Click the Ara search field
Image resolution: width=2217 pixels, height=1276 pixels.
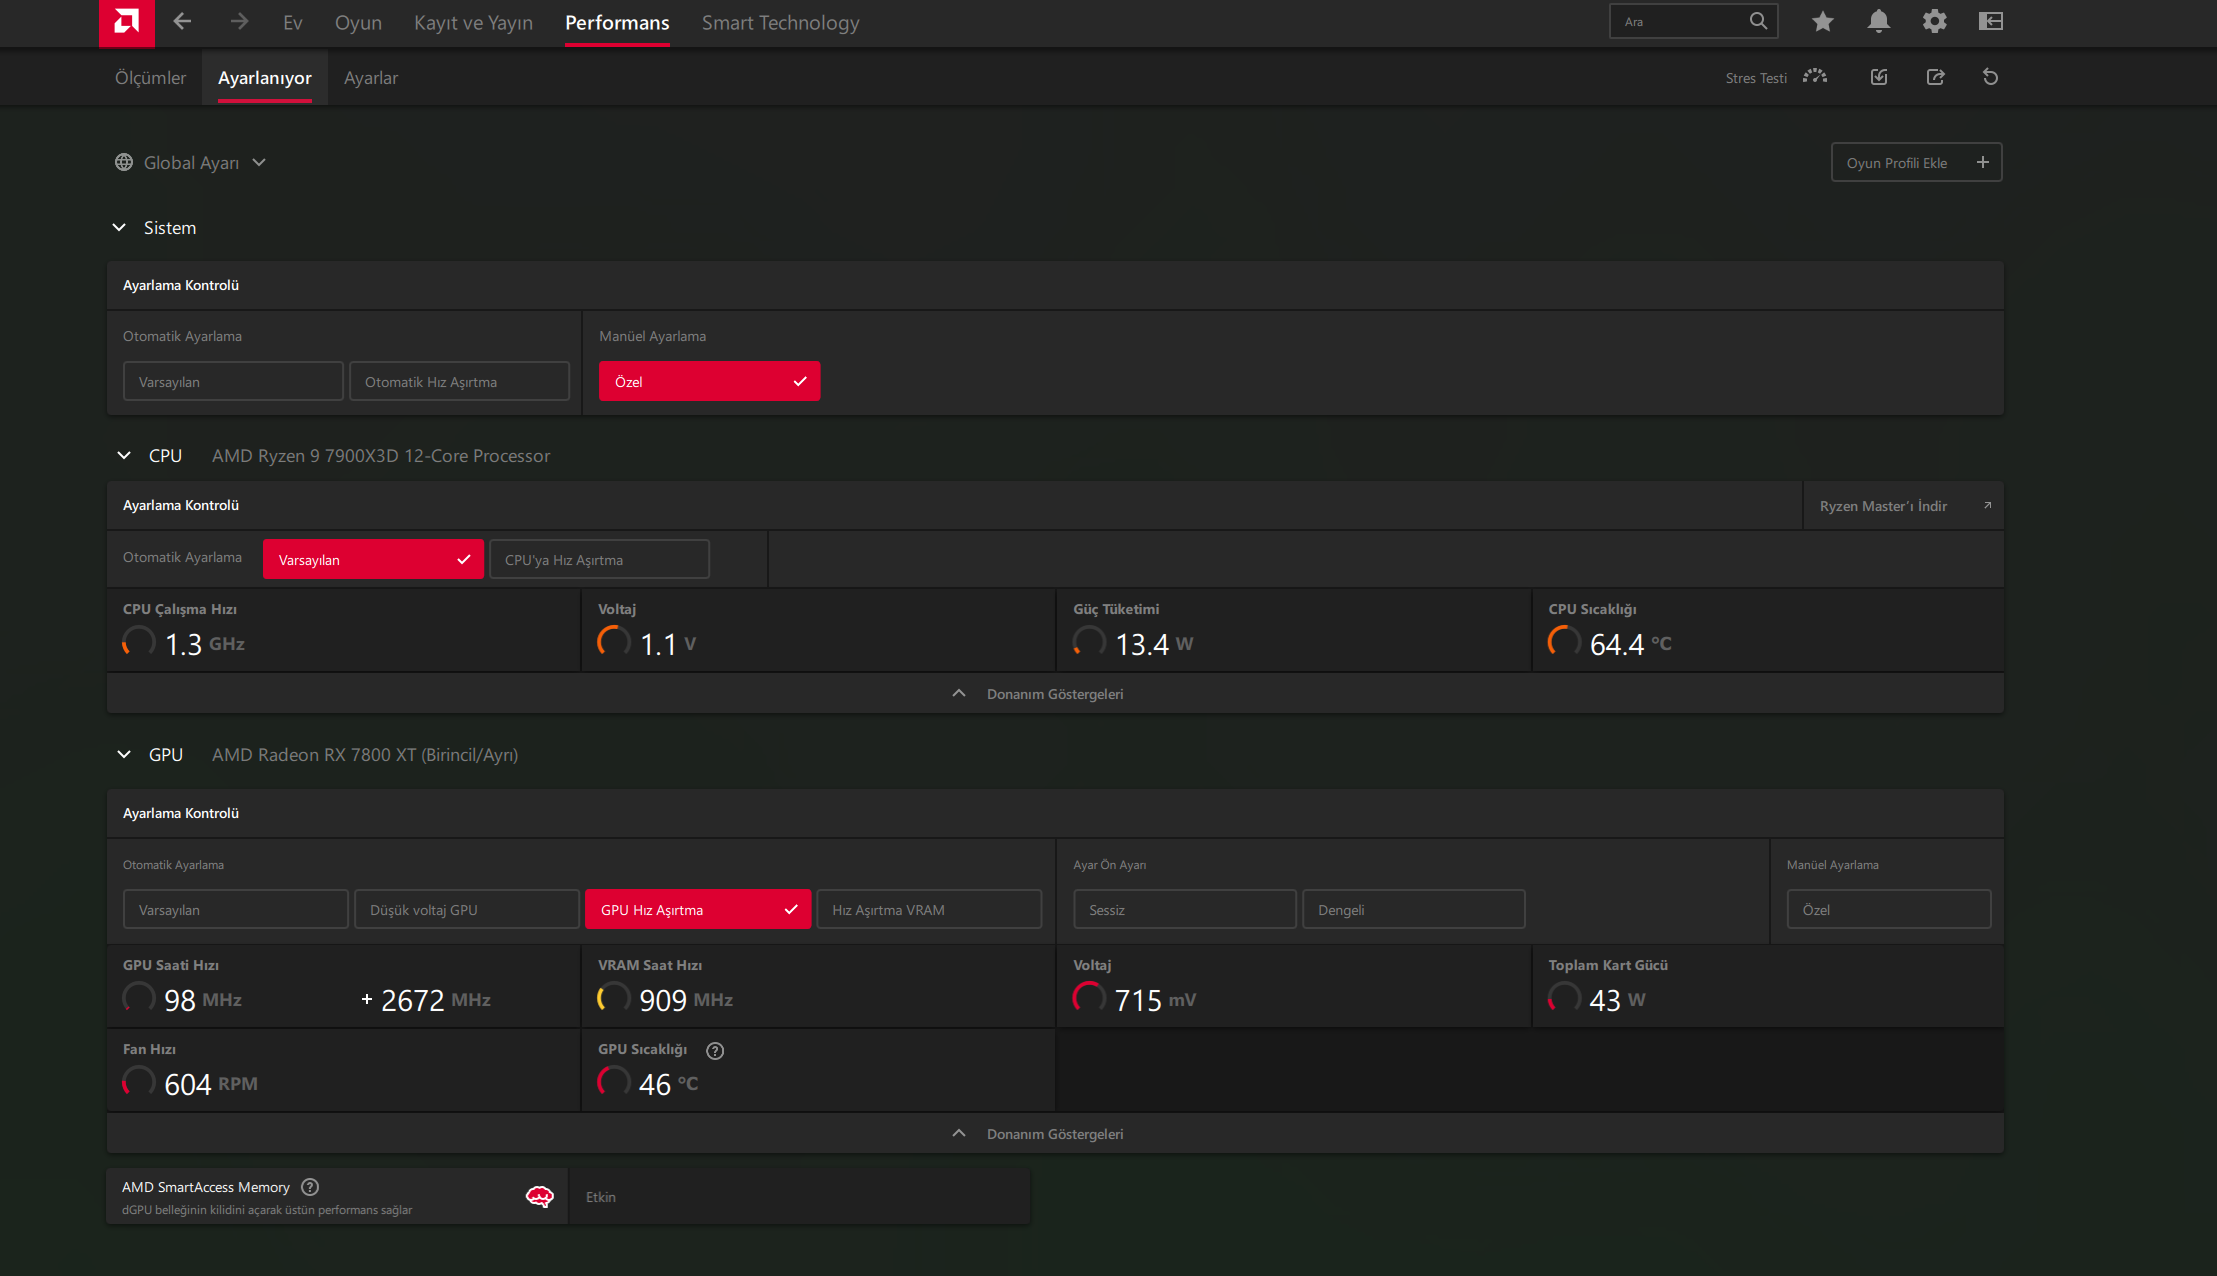click(1693, 21)
